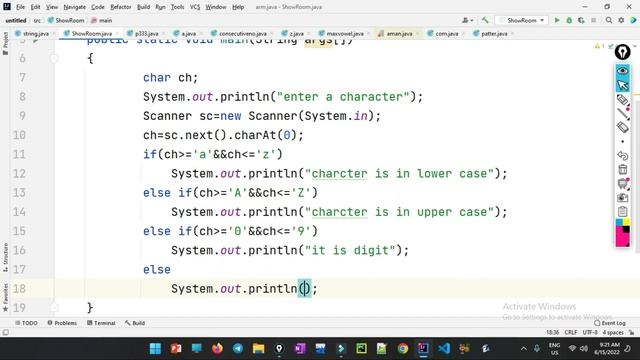
Task: Open the Tools menu
Action: tap(177, 7)
